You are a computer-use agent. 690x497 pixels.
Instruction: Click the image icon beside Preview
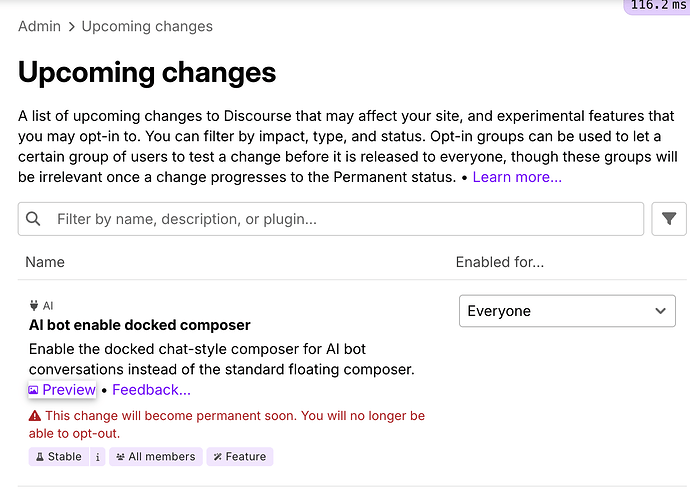pos(33,390)
